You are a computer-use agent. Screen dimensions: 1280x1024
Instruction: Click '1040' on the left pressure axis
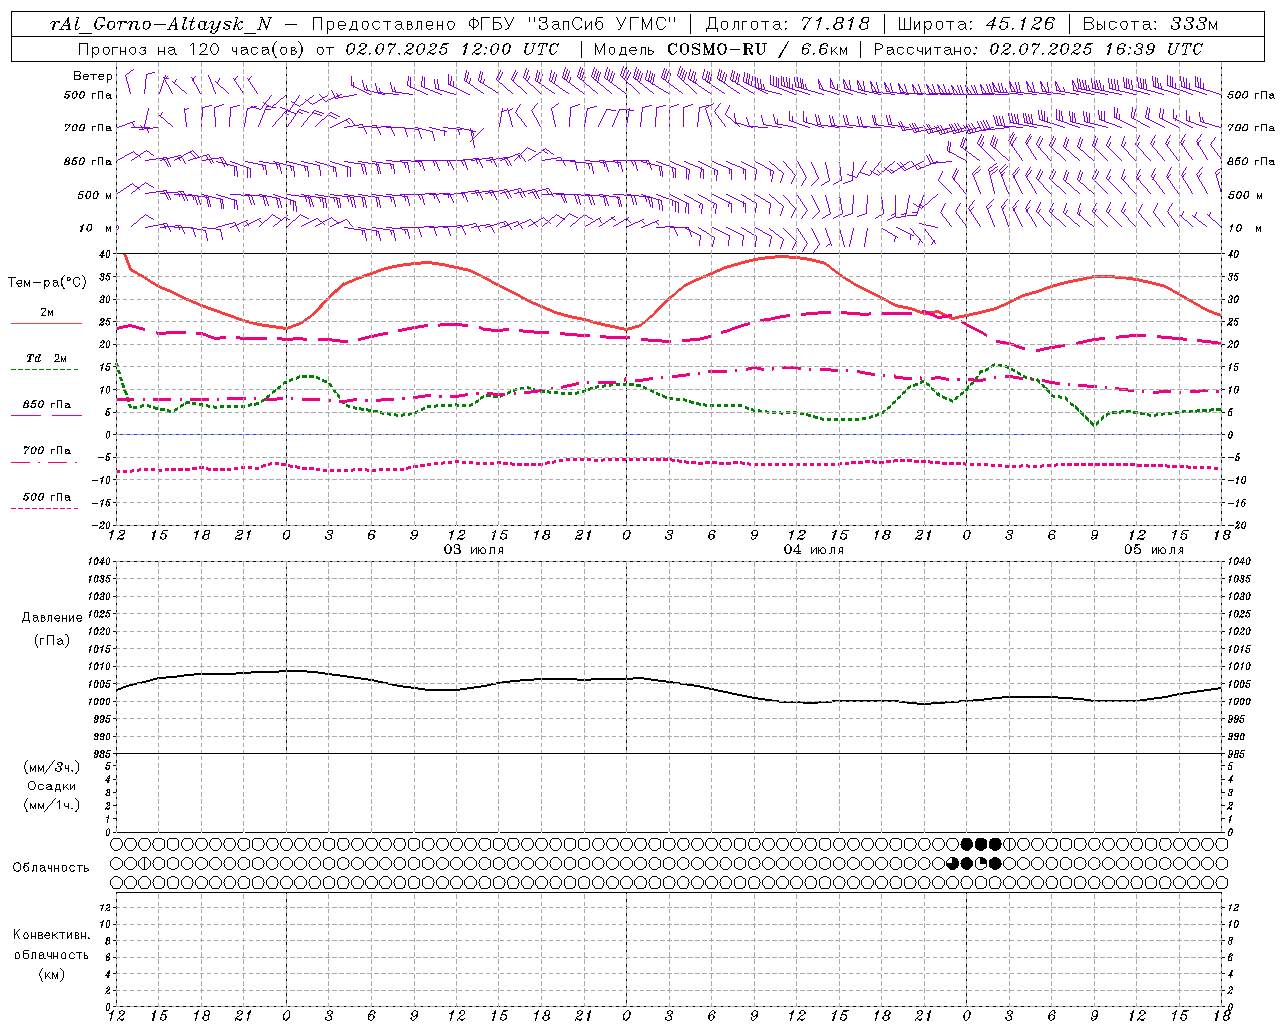(x=100, y=562)
